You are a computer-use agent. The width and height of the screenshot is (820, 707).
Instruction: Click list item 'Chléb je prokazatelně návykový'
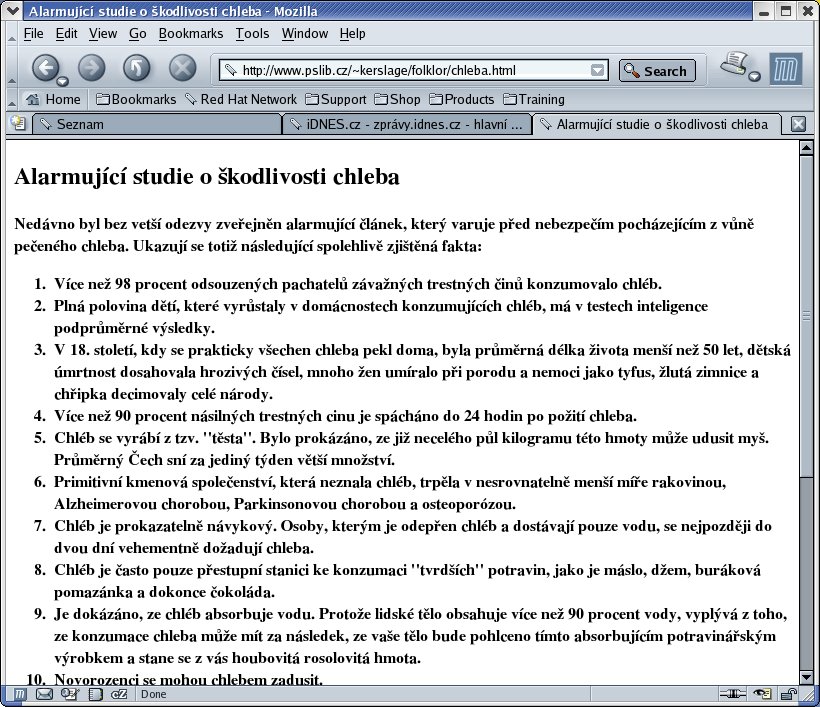pyautogui.click(x=413, y=537)
